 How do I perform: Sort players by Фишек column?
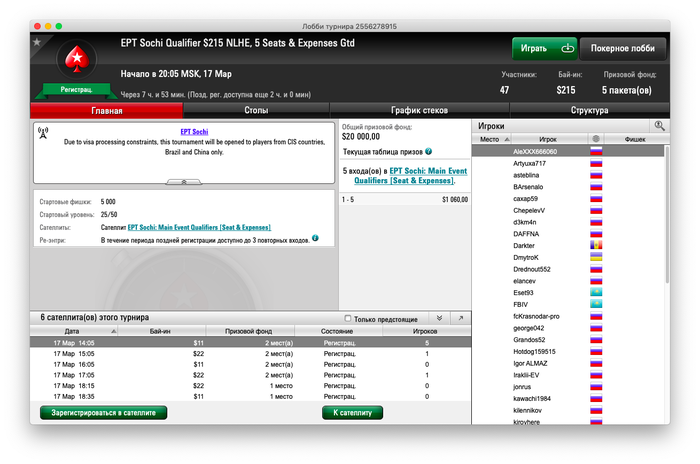pos(635,139)
